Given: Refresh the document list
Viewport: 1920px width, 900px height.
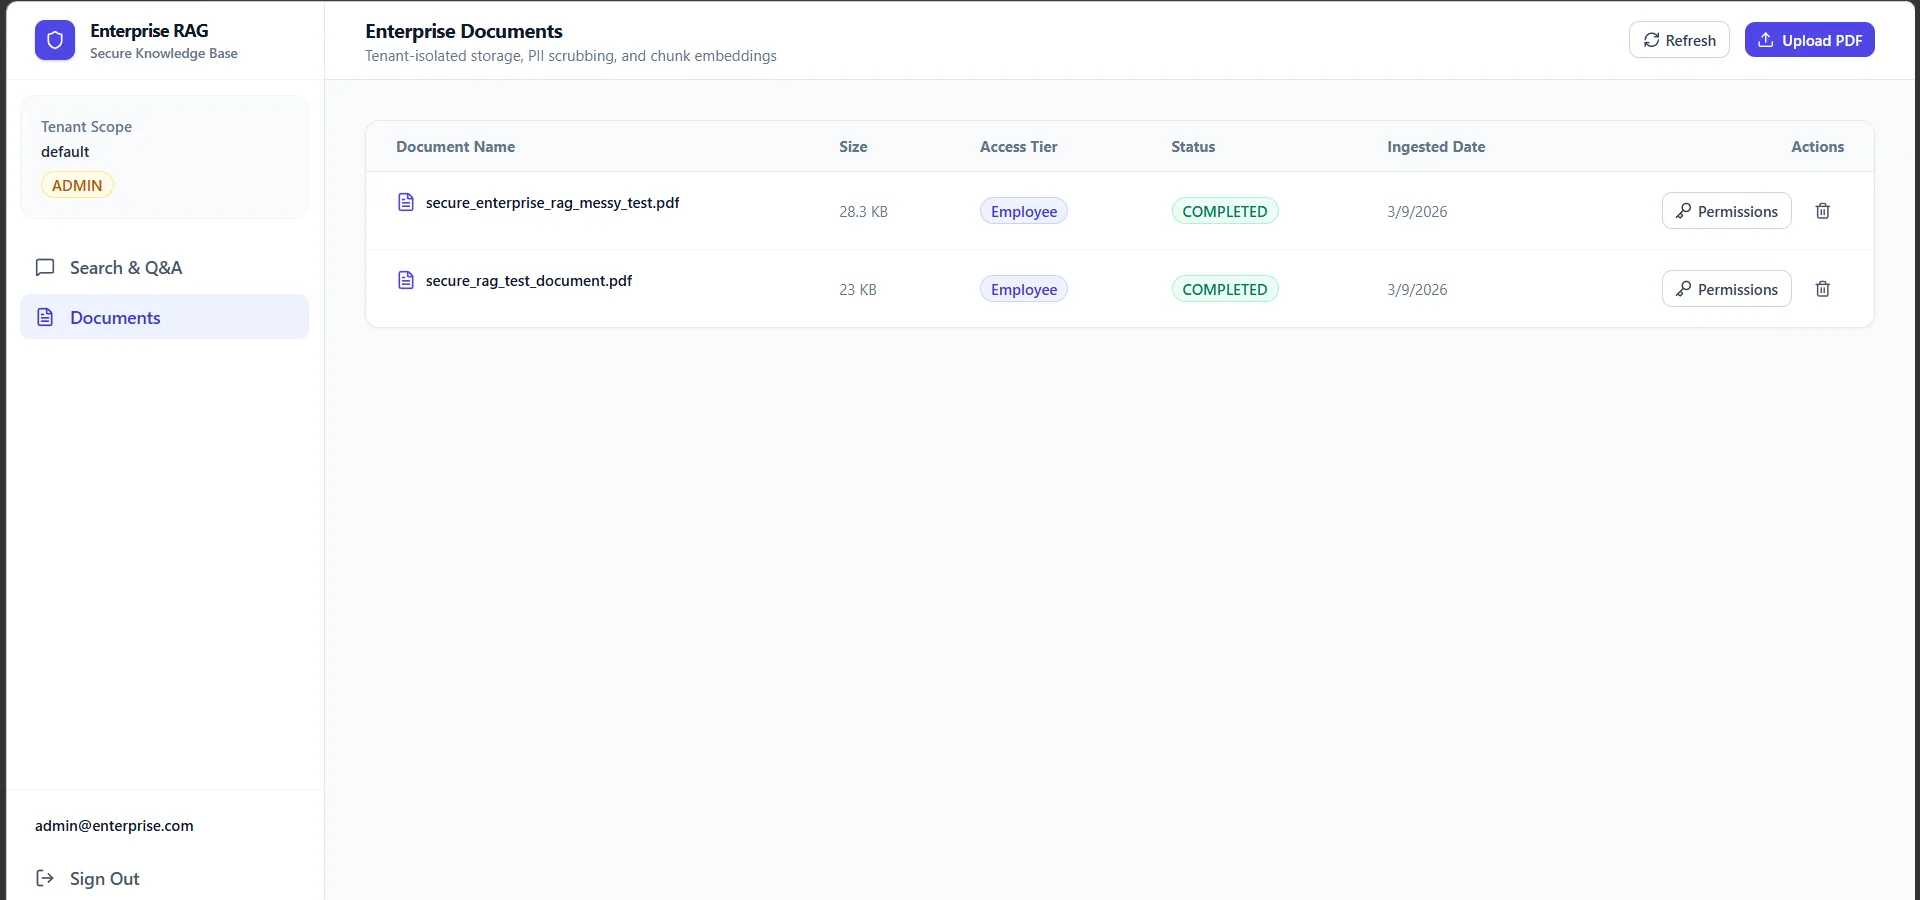Looking at the screenshot, I should pos(1679,40).
